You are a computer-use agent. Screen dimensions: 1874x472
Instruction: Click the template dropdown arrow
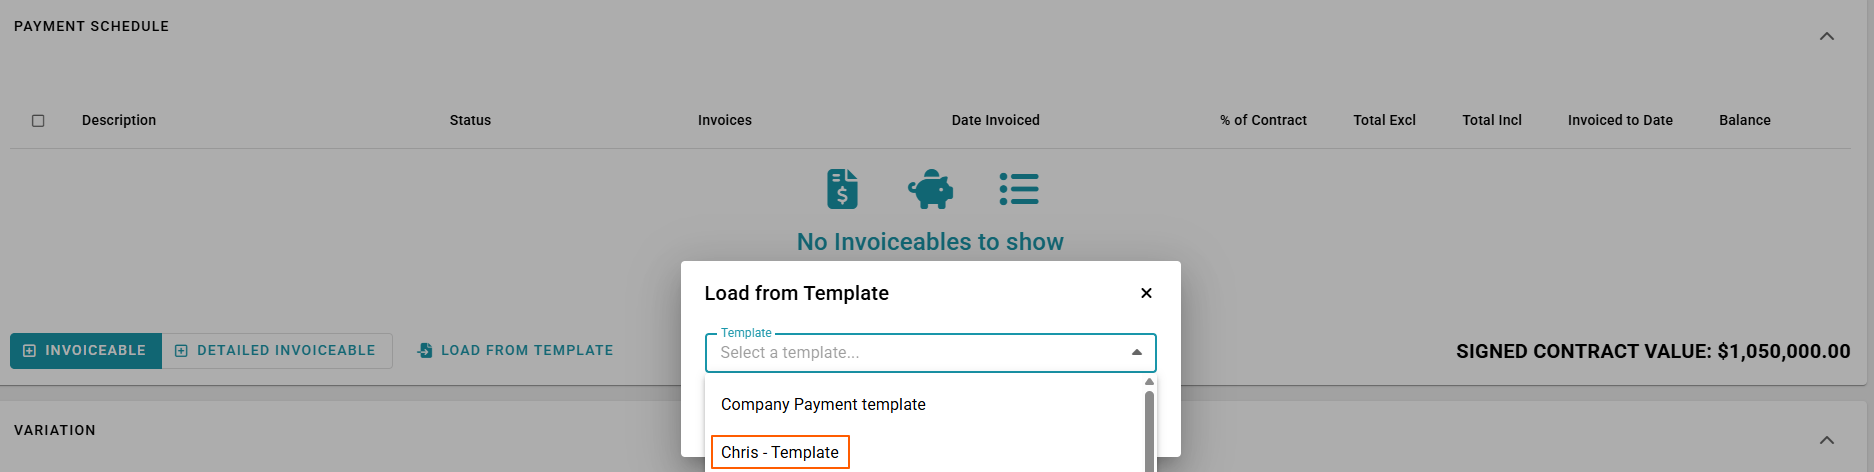(x=1136, y=353)
